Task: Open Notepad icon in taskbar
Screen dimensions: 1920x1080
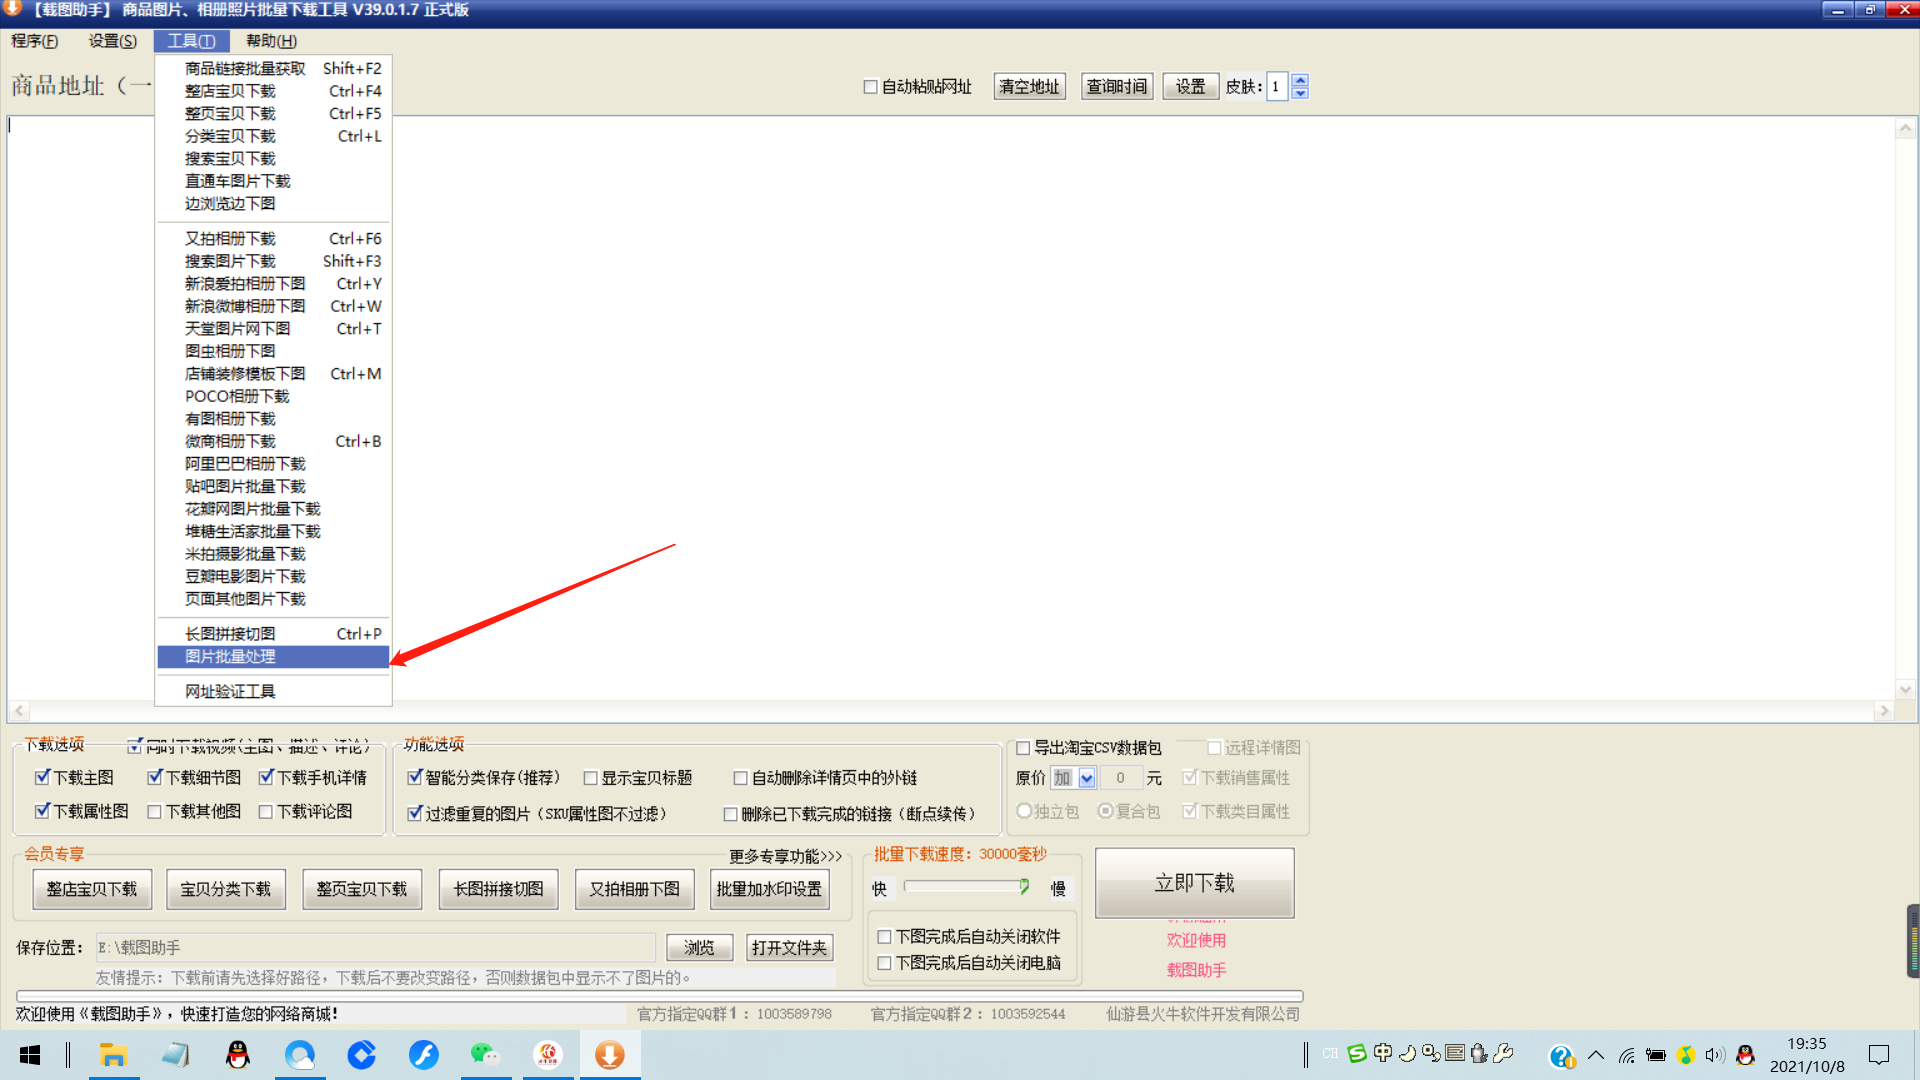Action: pos(175,1055)
